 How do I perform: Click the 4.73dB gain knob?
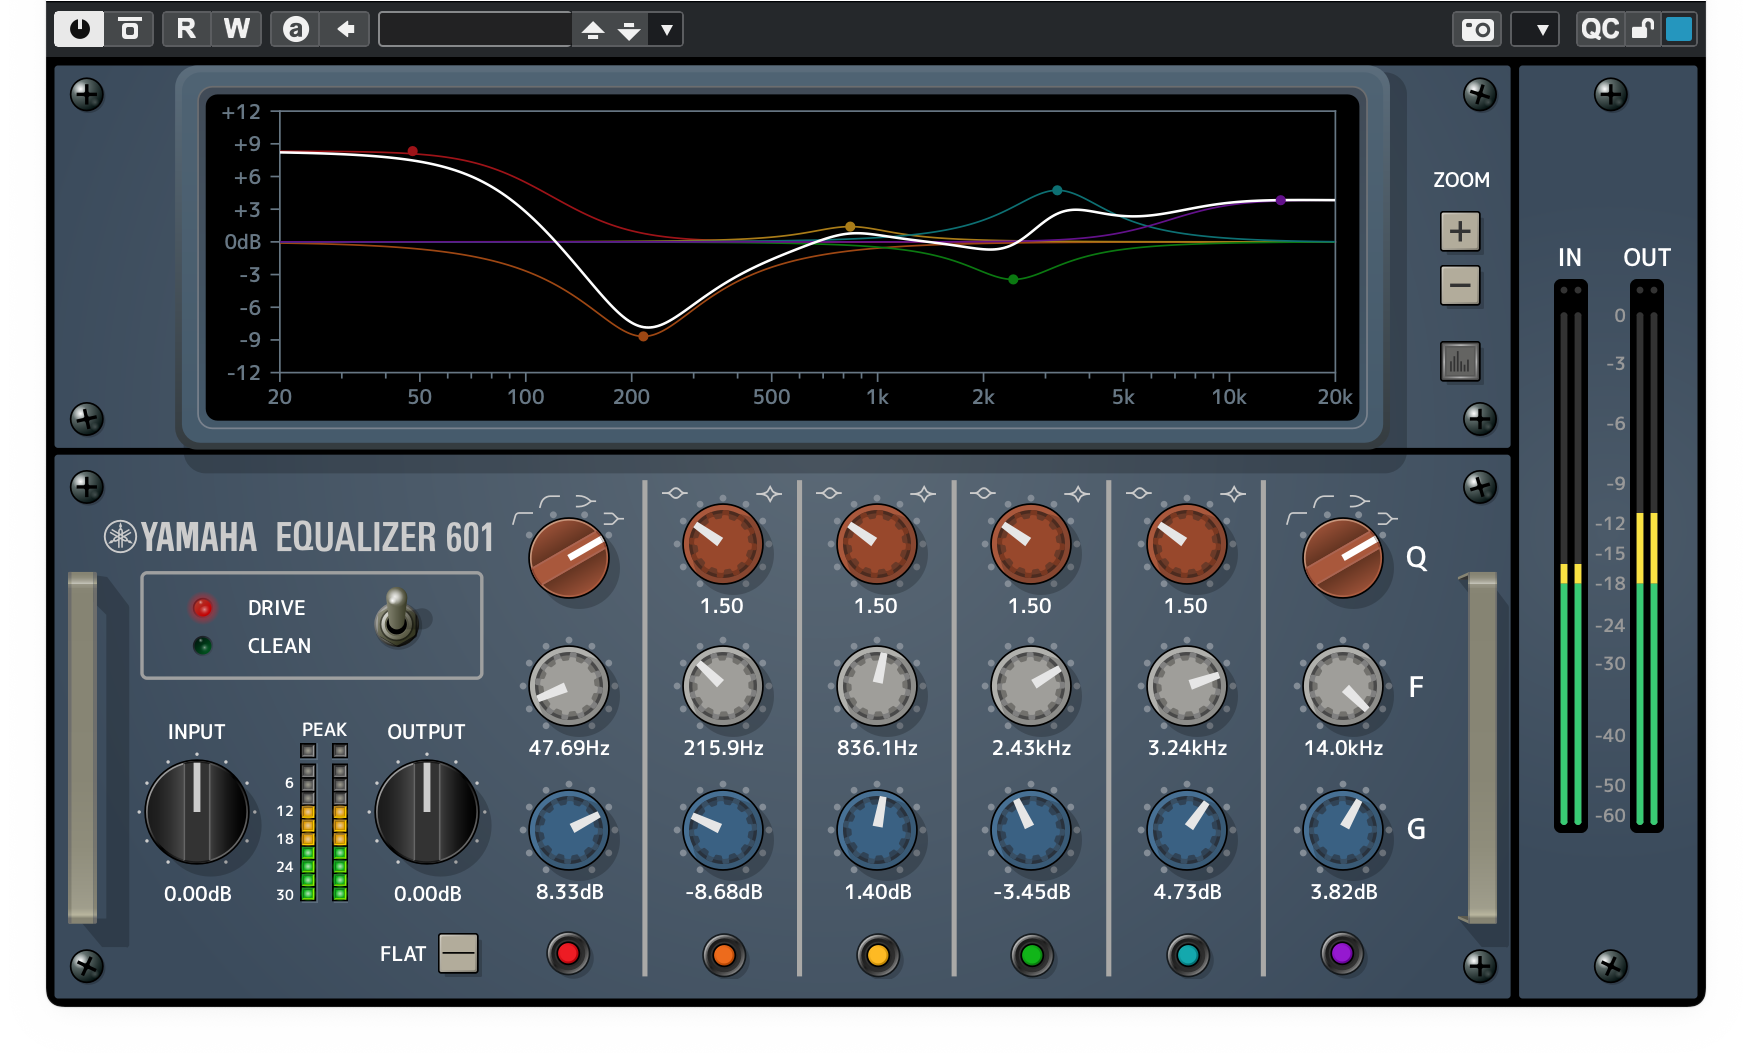pyautogui.click(x=1187, y=830)
